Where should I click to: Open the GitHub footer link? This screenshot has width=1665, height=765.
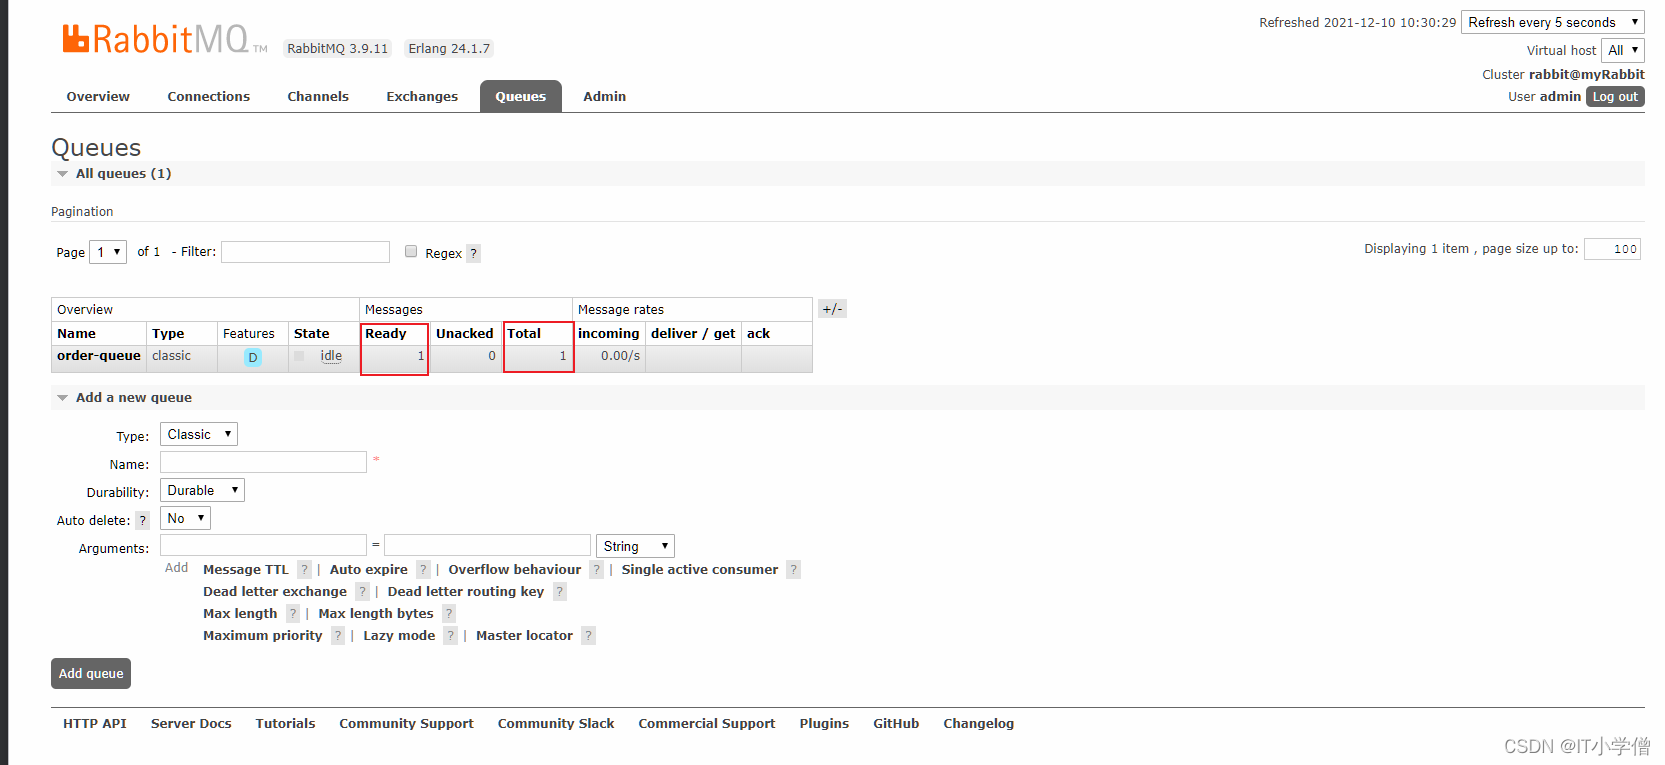[896, 724]
